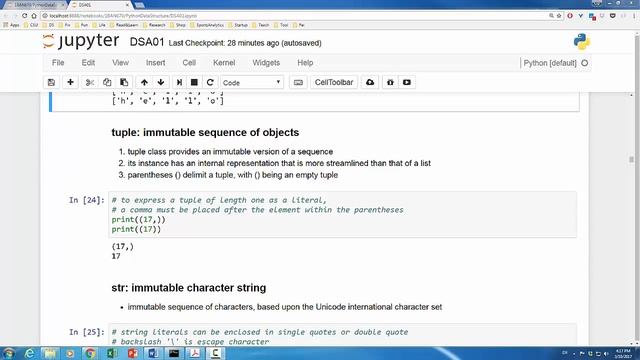Open the Chrome three-dot menu
The width and height of the screenshot is (640, 360).
635,16
